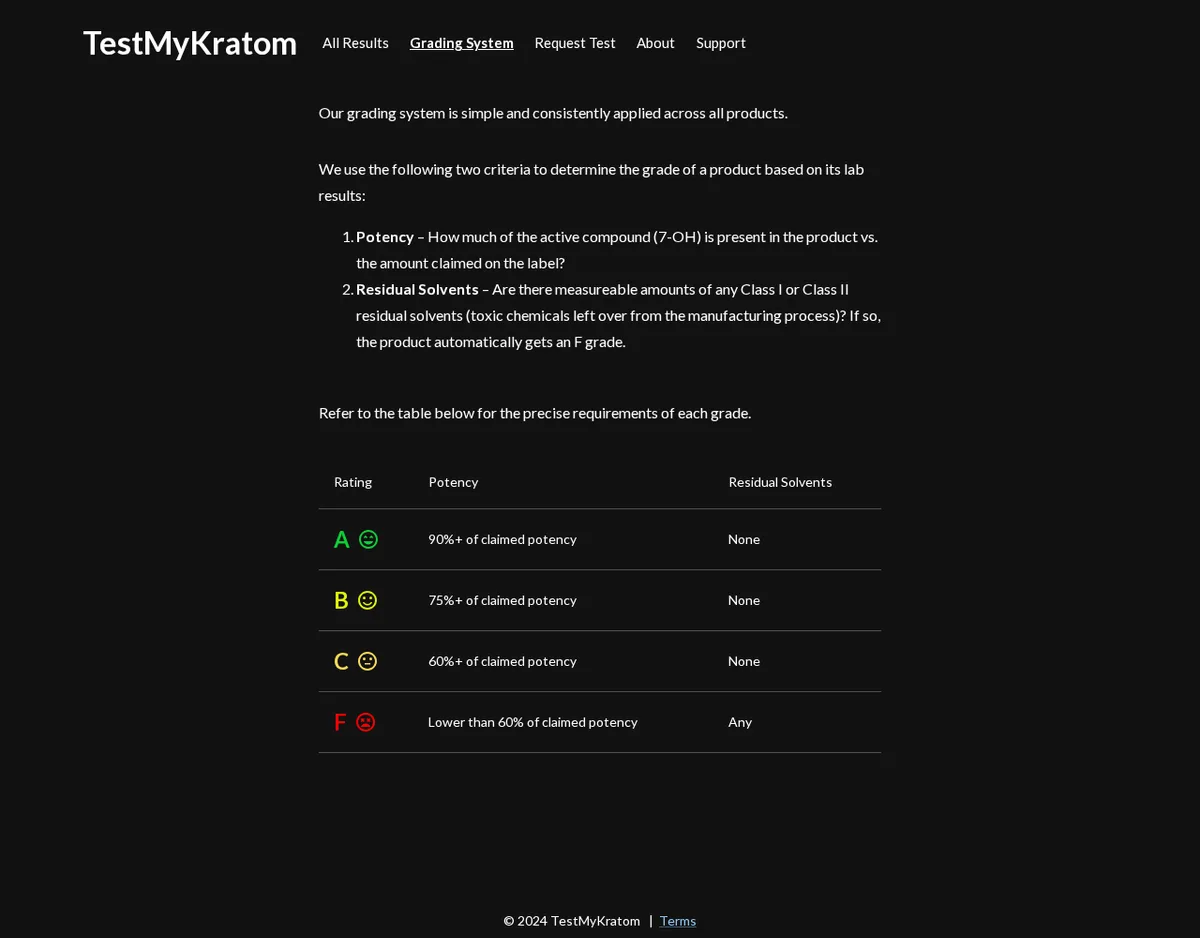1200x938 pixels.
Task: Go to the Request Test page
Action: (x=575, y=43)
